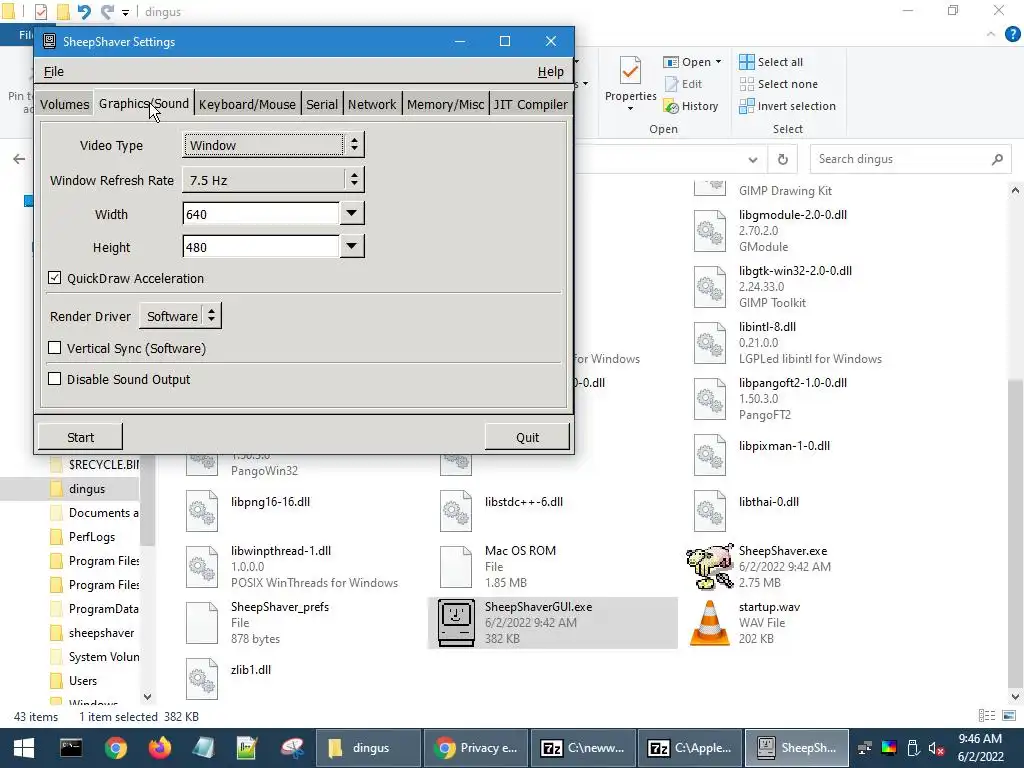Open Windows Start menu
This screenshot has height=768, width=1024.
coord(24,748)
